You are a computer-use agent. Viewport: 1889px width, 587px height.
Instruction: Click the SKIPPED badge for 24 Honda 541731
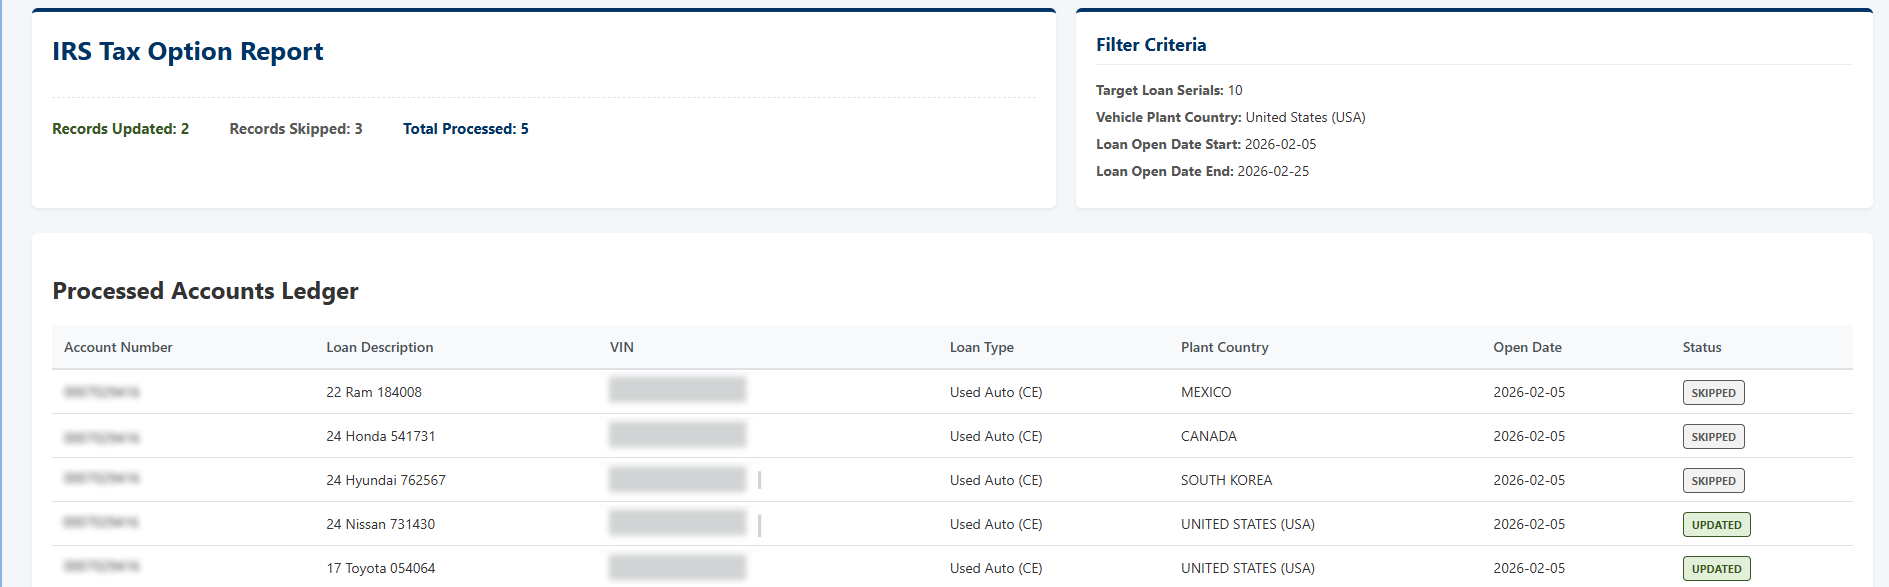pos(1713,437)
